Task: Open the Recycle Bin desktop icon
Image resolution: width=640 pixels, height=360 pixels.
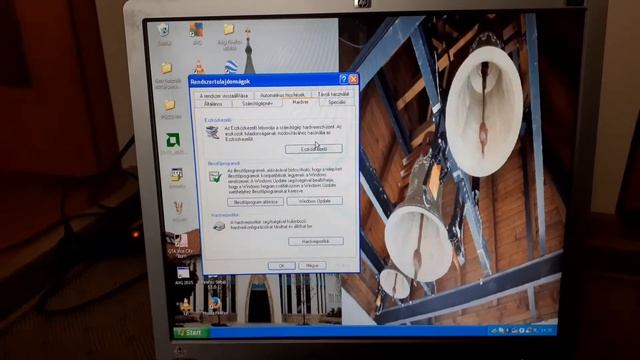Action: tap(164, 30)
